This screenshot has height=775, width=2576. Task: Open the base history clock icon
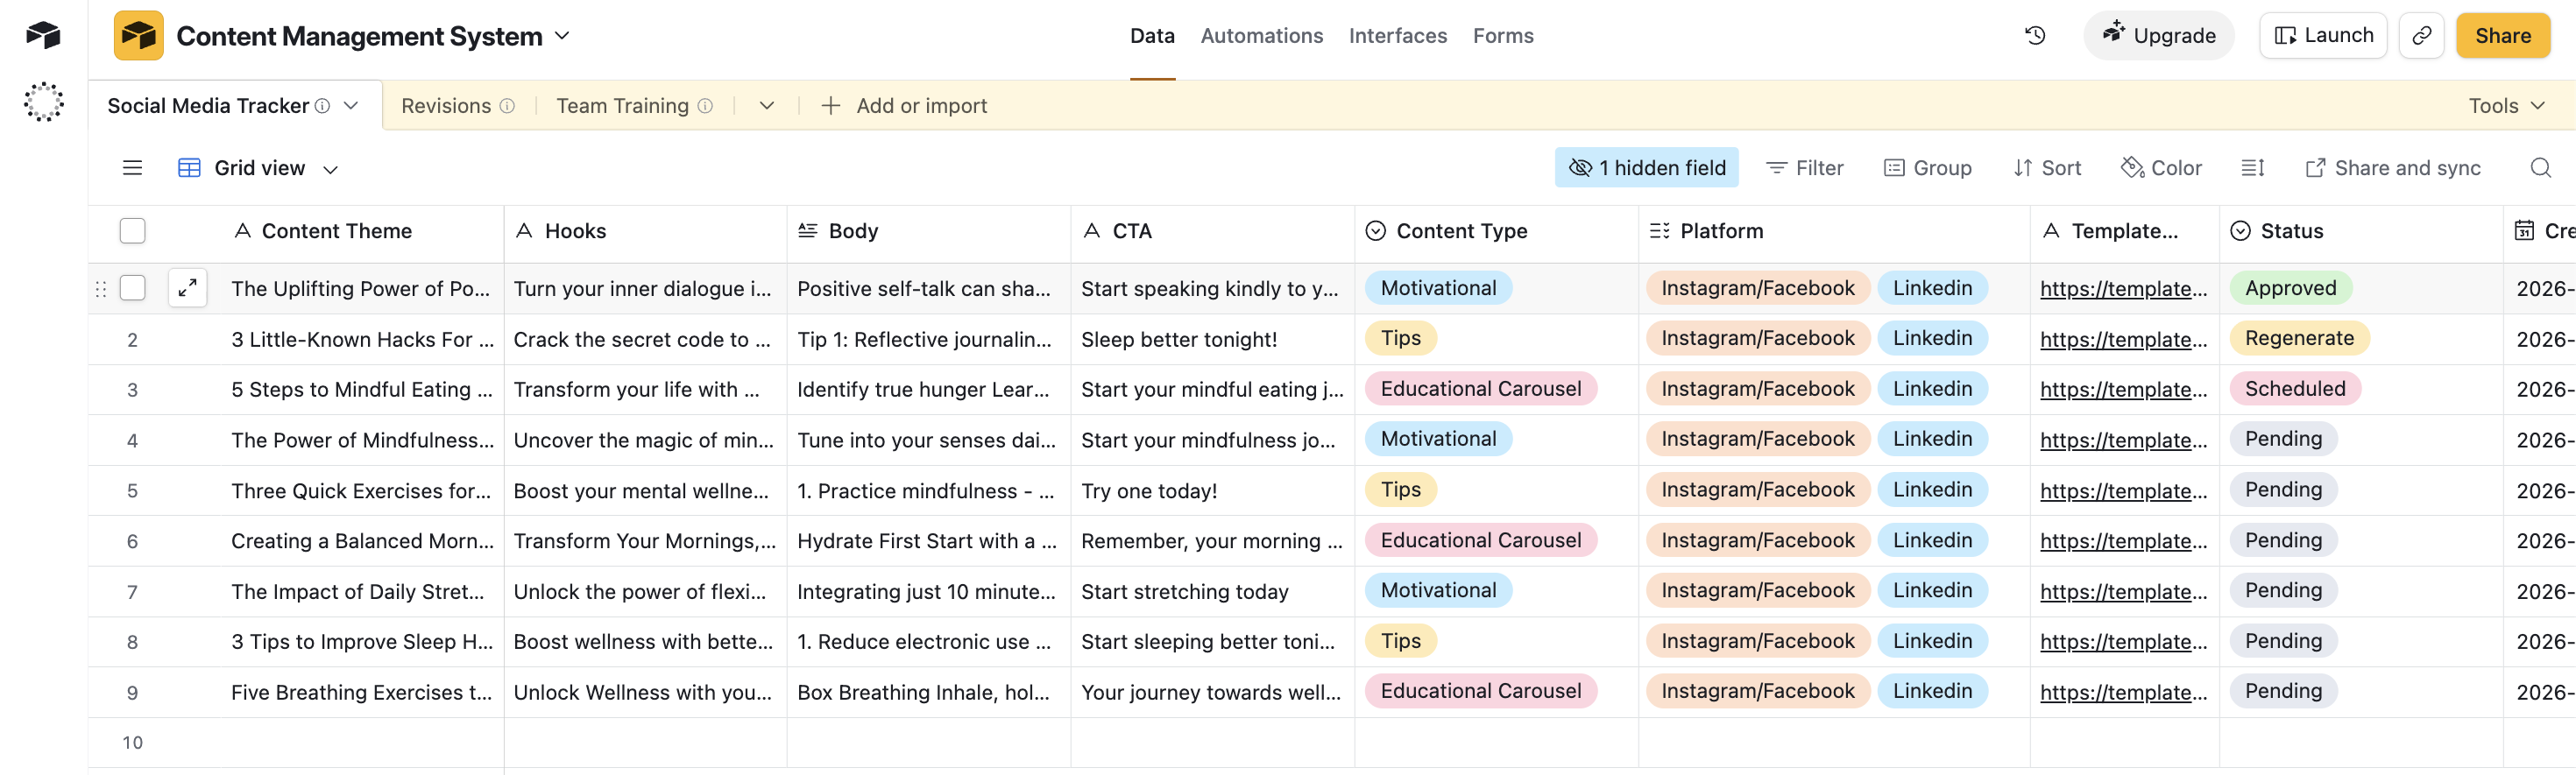[x=2035, y=36]
